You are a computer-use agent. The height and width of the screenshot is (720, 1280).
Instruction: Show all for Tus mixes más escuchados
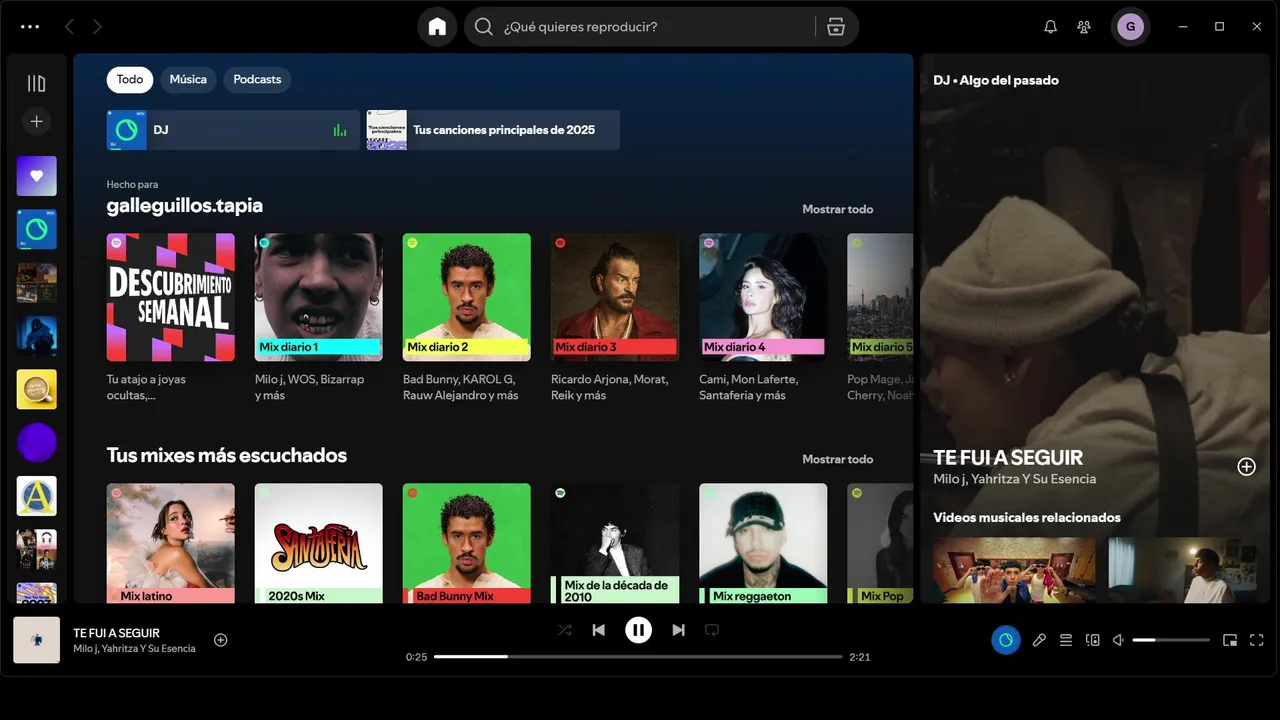pyautogui.click(x=837, y=459)
